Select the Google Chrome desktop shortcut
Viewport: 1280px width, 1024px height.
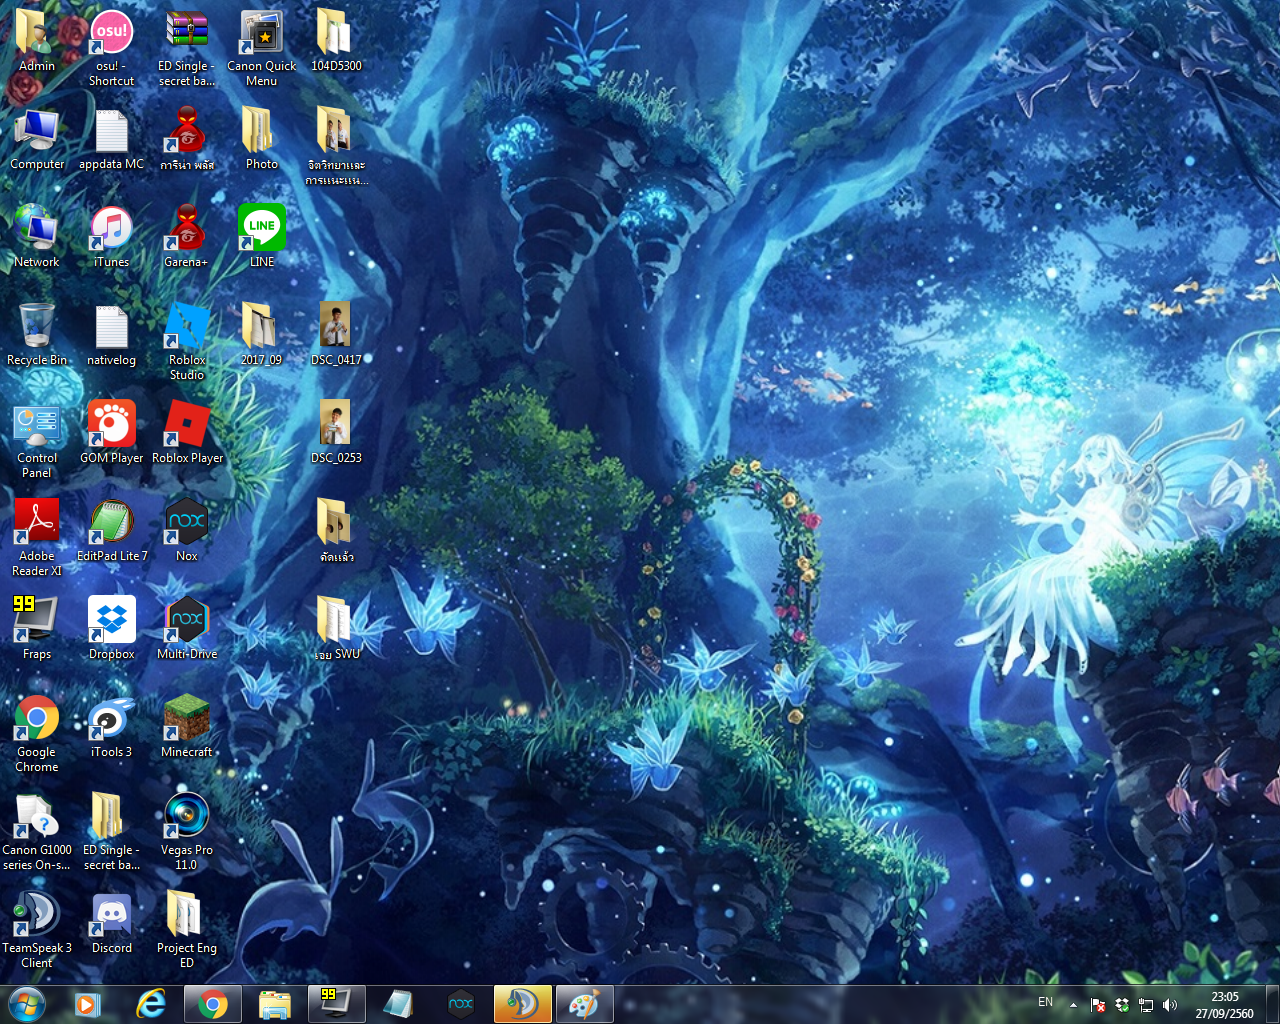coord(37,733)
